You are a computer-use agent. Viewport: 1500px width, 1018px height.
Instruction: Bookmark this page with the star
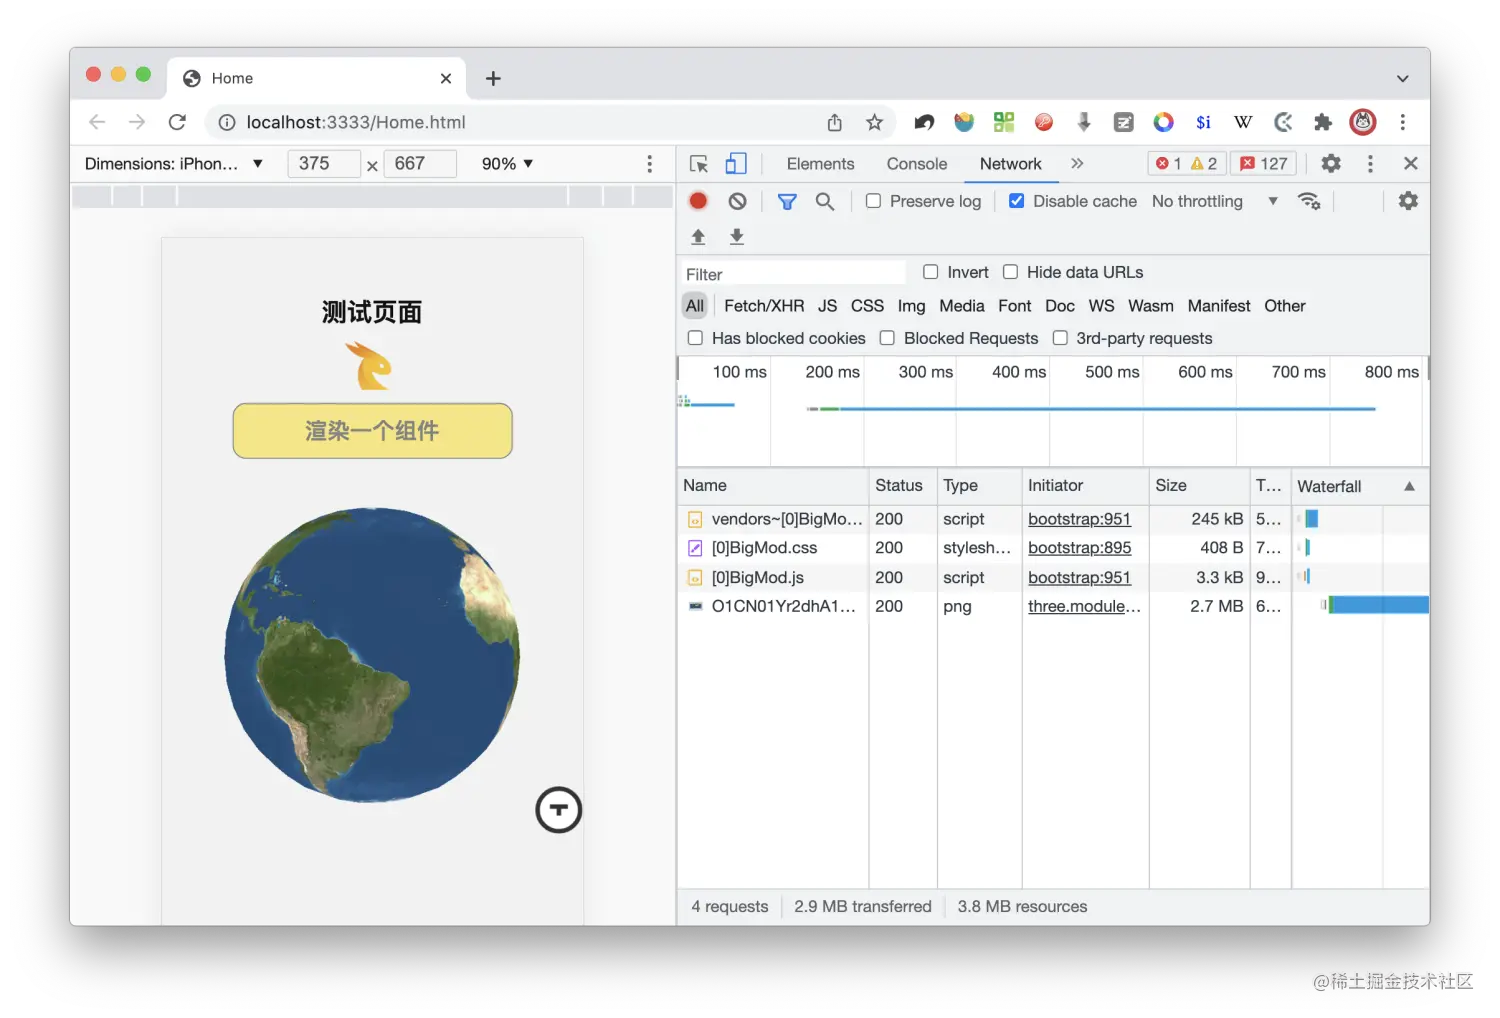click(874, 122)
